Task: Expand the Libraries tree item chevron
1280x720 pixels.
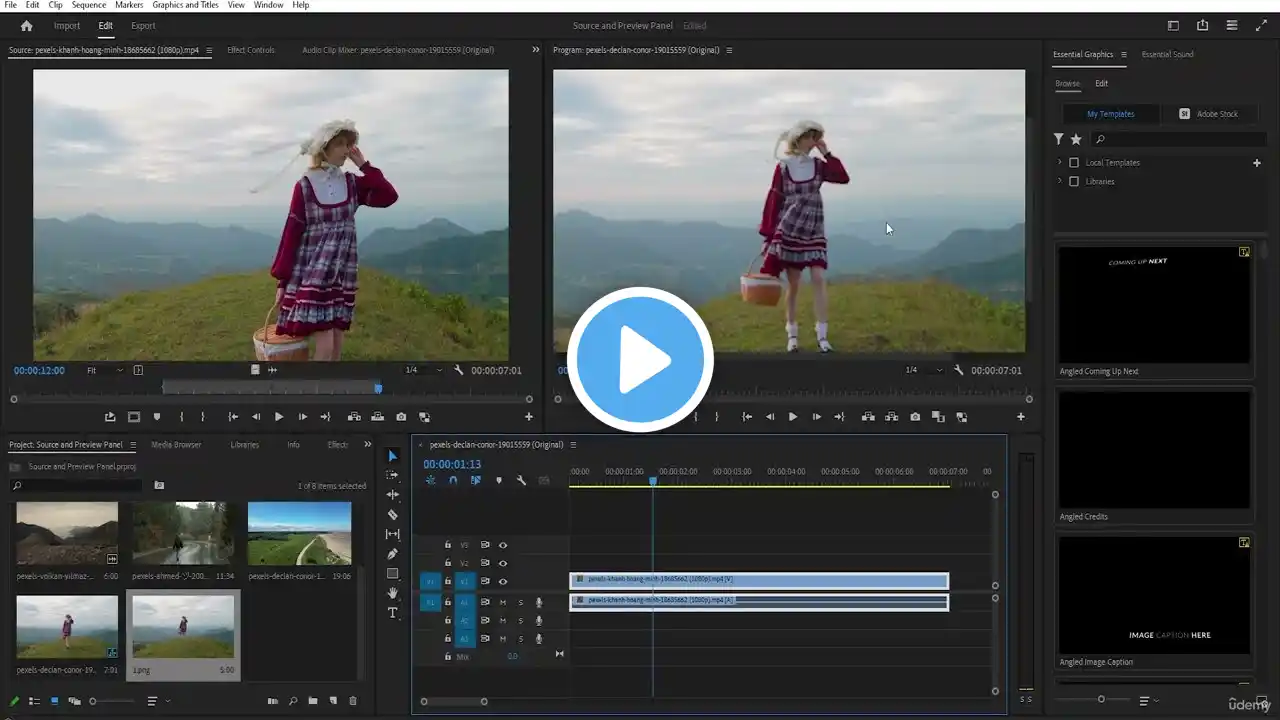Action: click(1060, 181)
